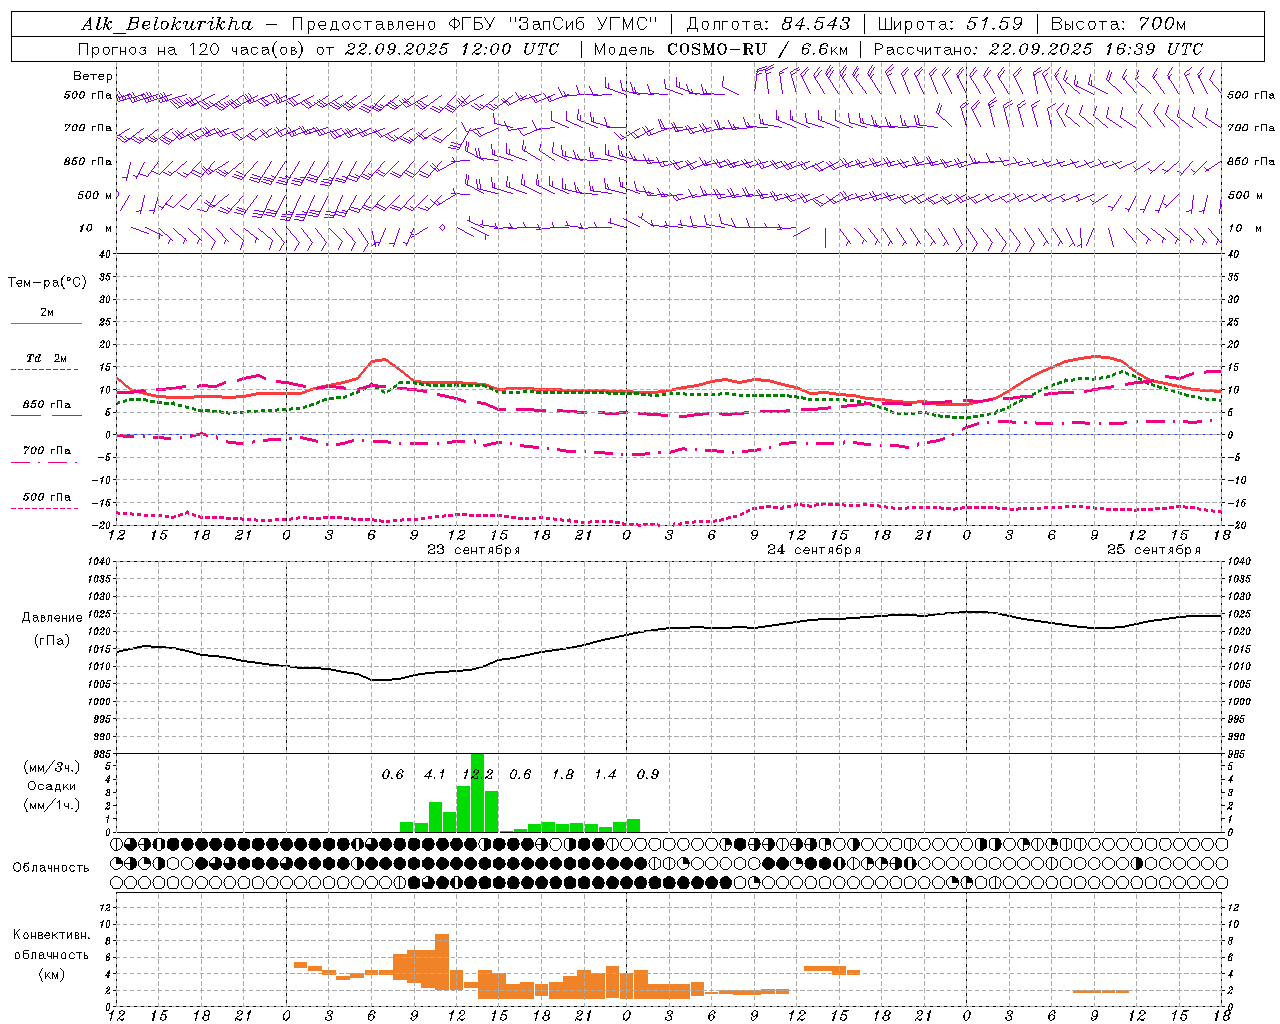Click the precipitation total "1.8"

click(x=563, y=775)
